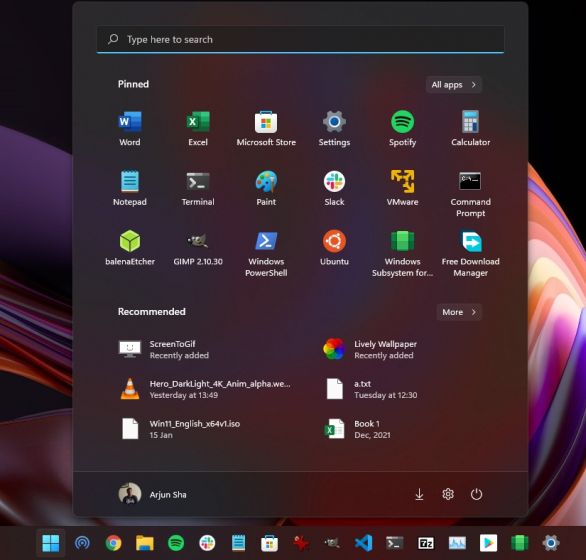Open the resource monitor graph taskbar icon
This screenshot has height=560, width=586.
click(457, 543)
